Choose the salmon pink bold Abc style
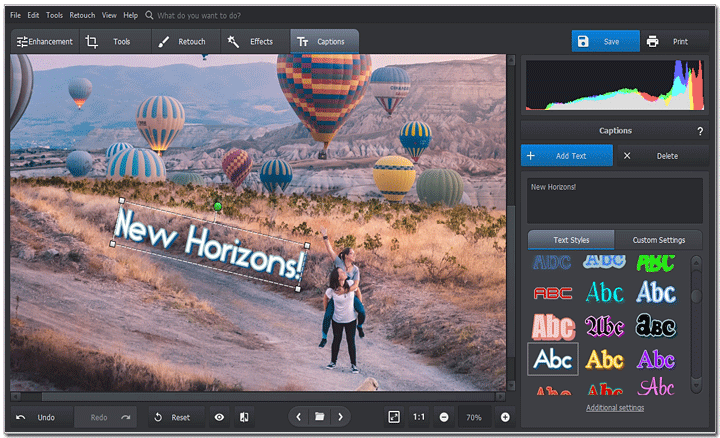 553,326
